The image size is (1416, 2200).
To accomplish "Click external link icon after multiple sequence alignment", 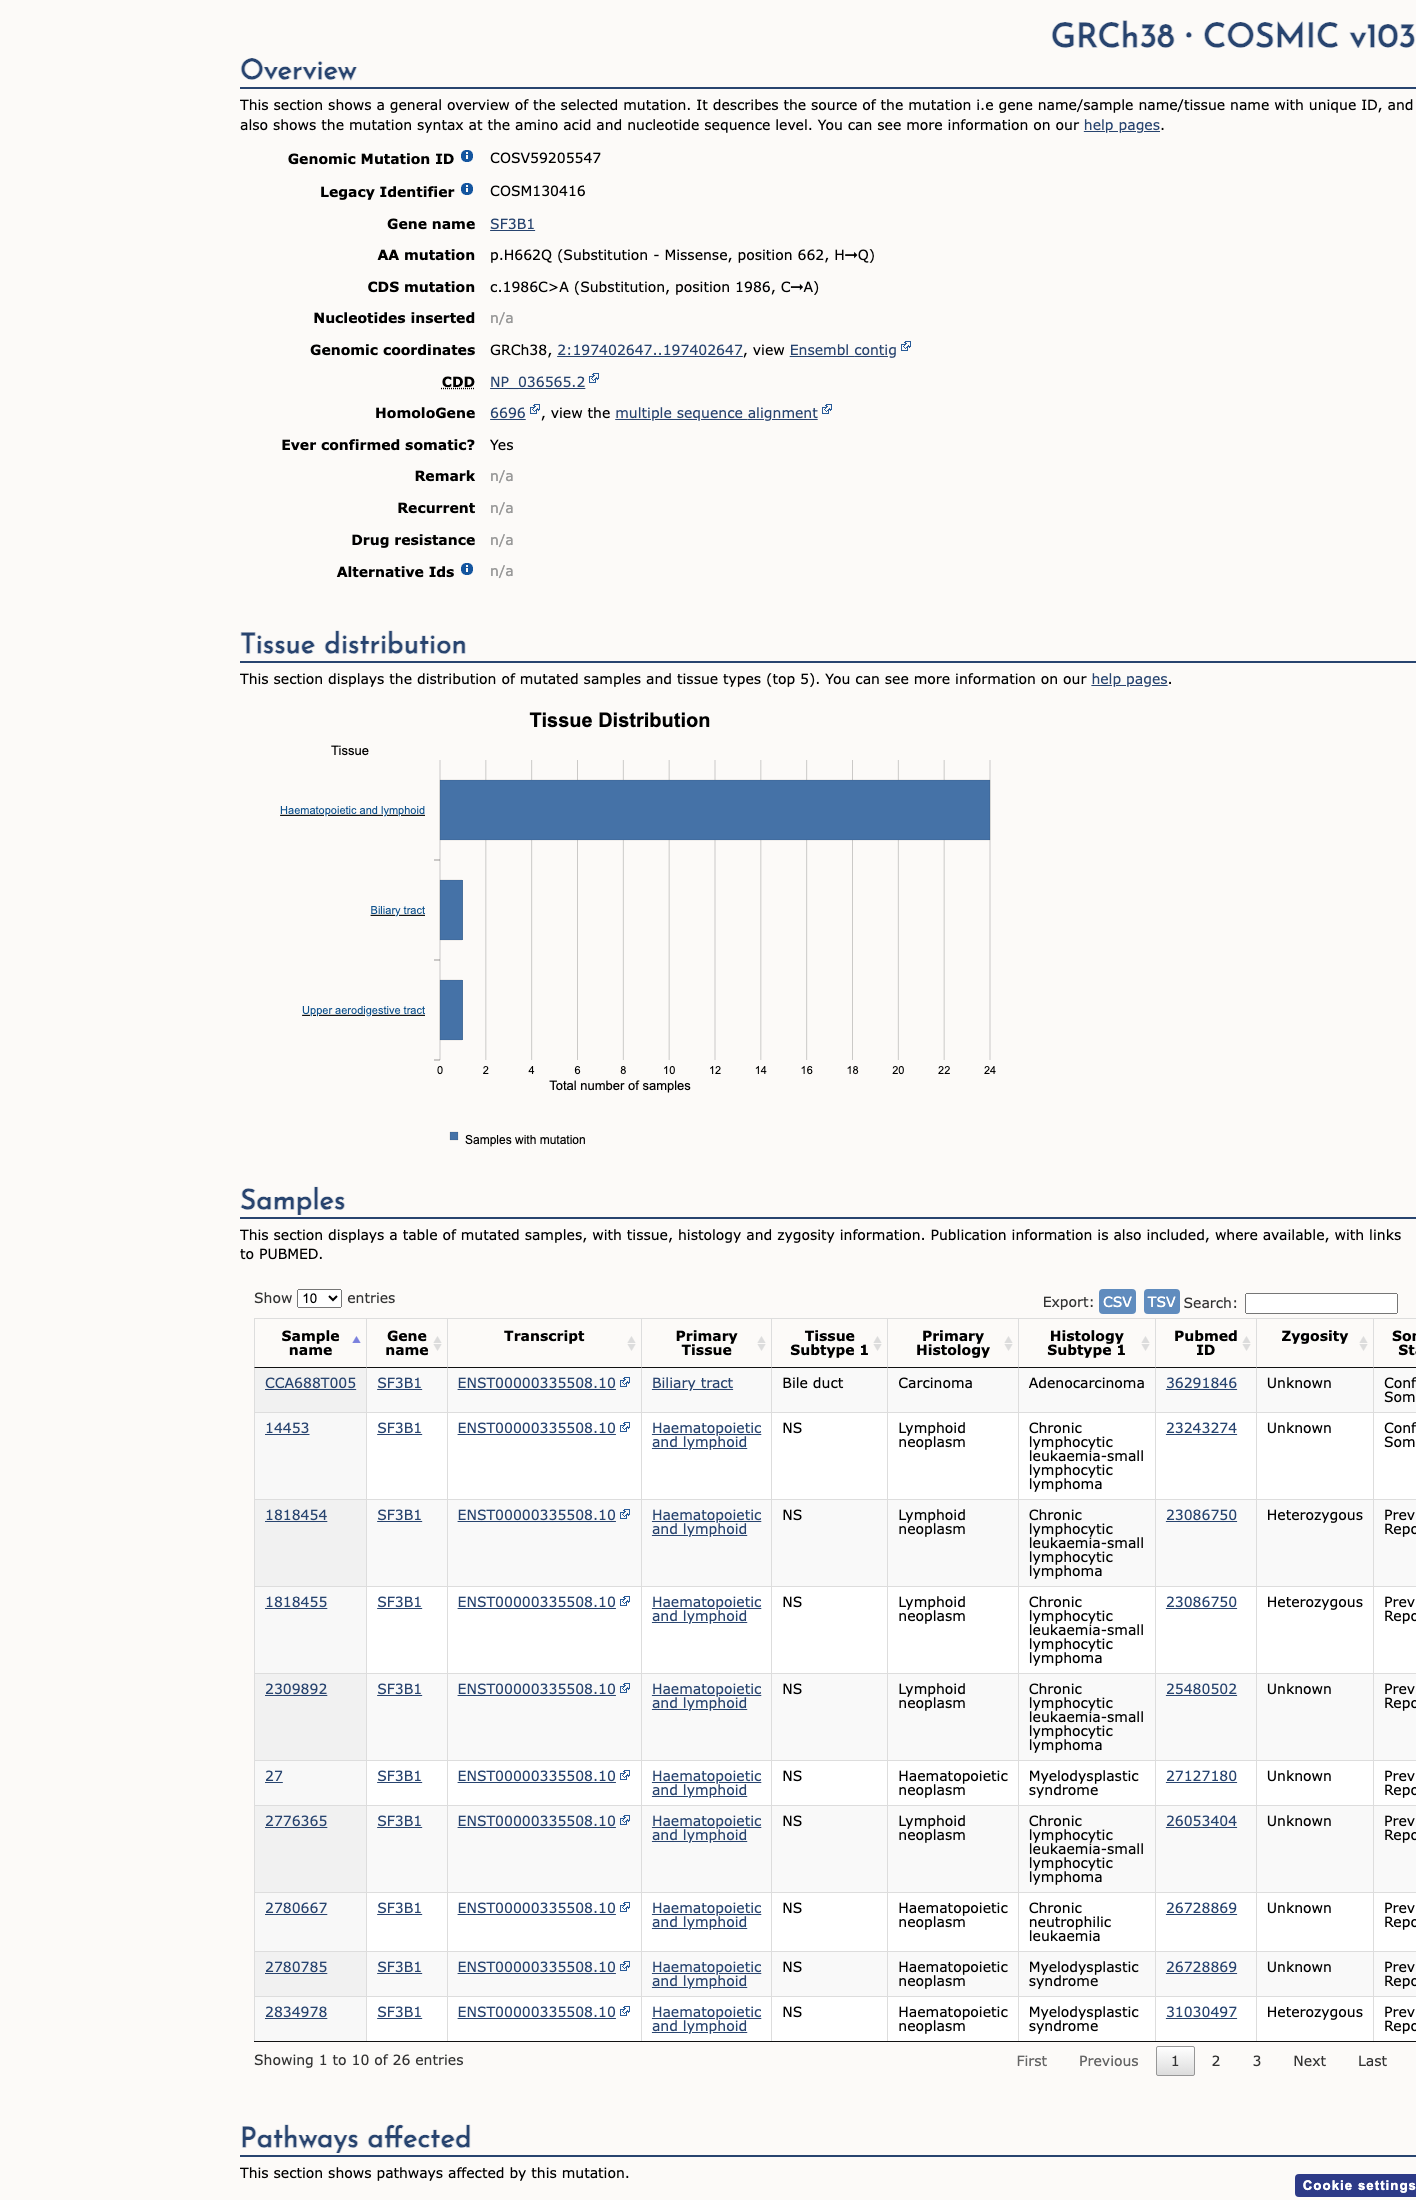I will [827, 410].
